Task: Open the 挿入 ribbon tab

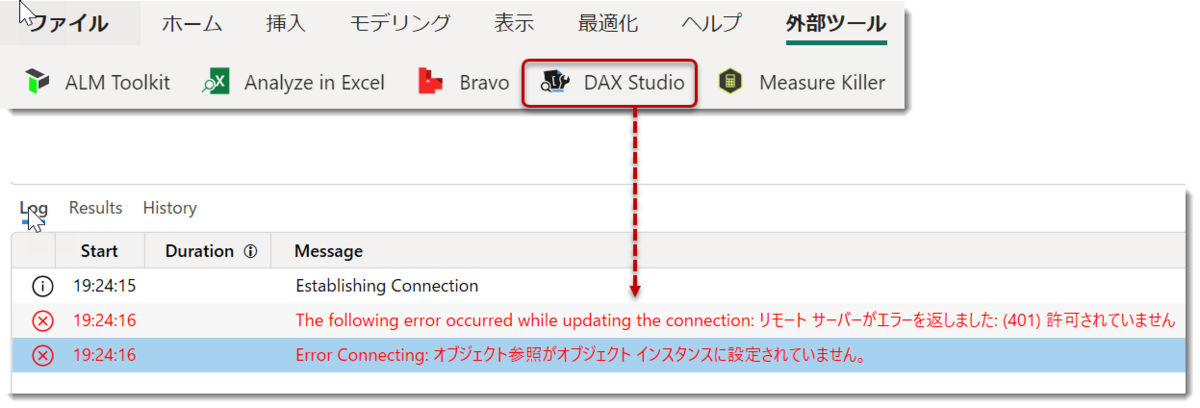Action: 286,24
